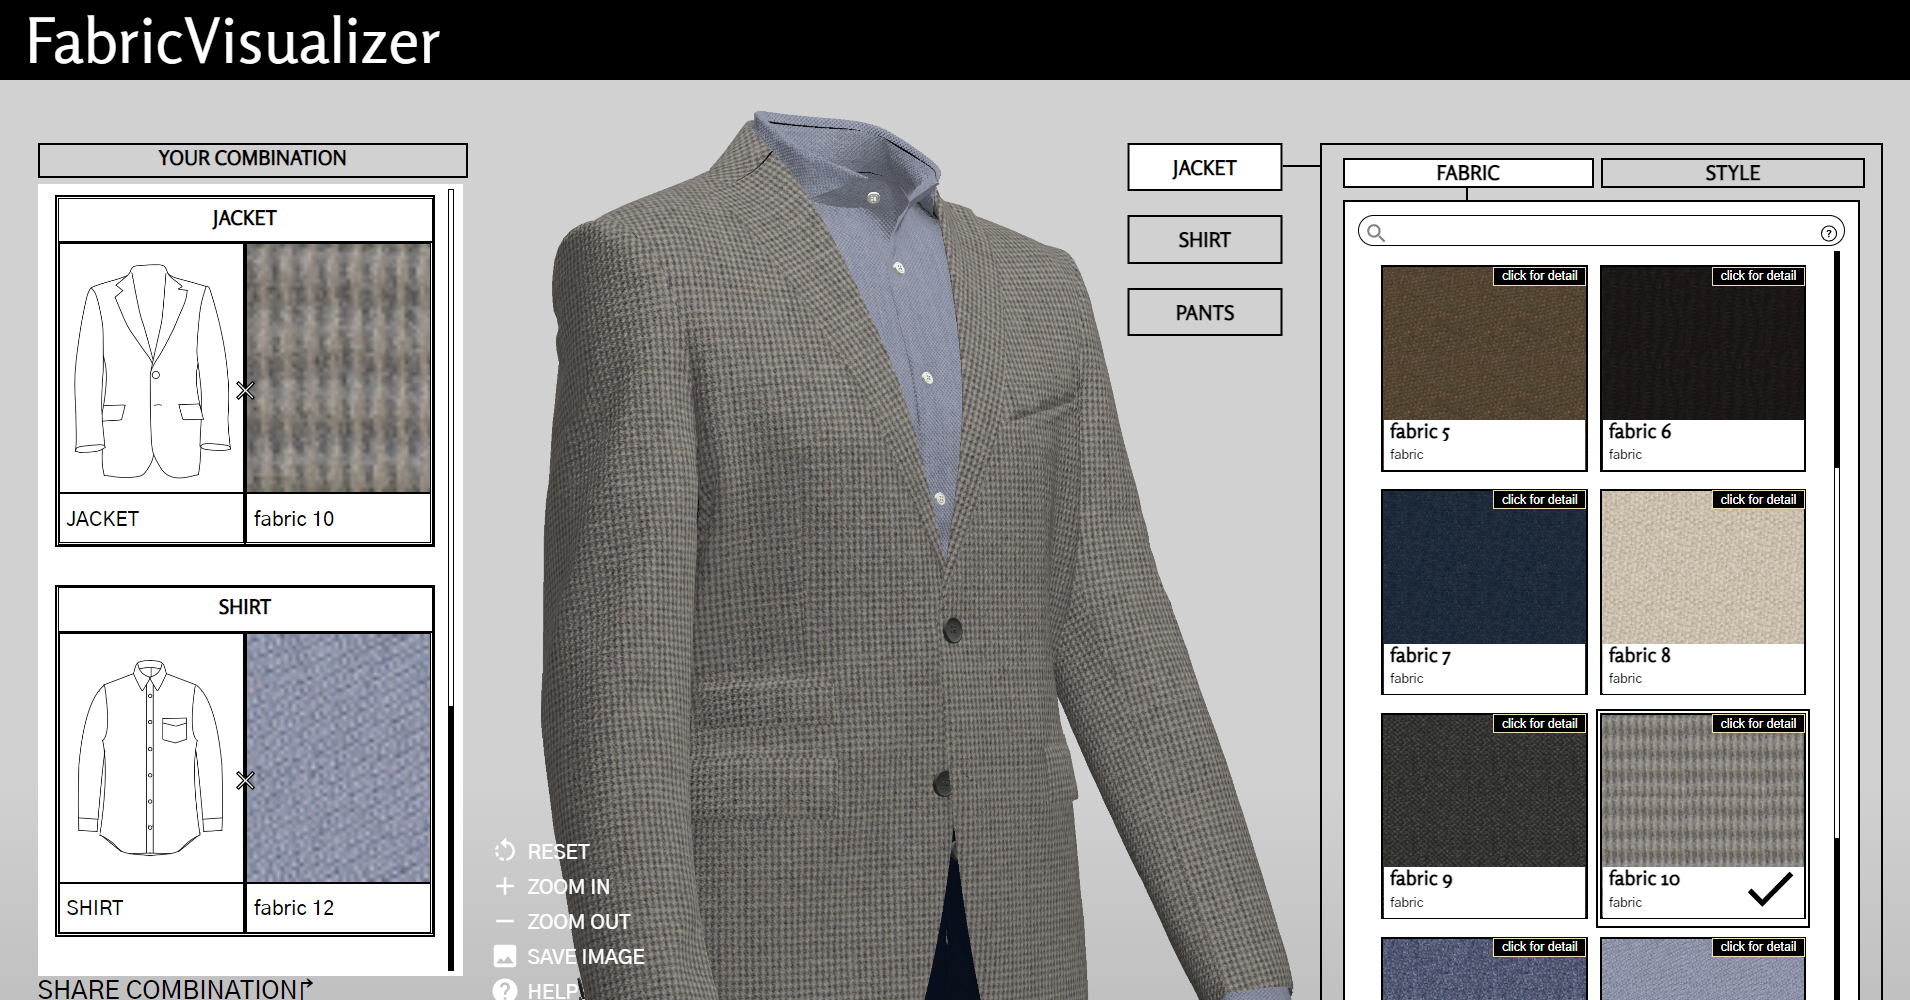Open detail for fabric 6
The image size is (1910, 1000).
[x=1758, y=276]
